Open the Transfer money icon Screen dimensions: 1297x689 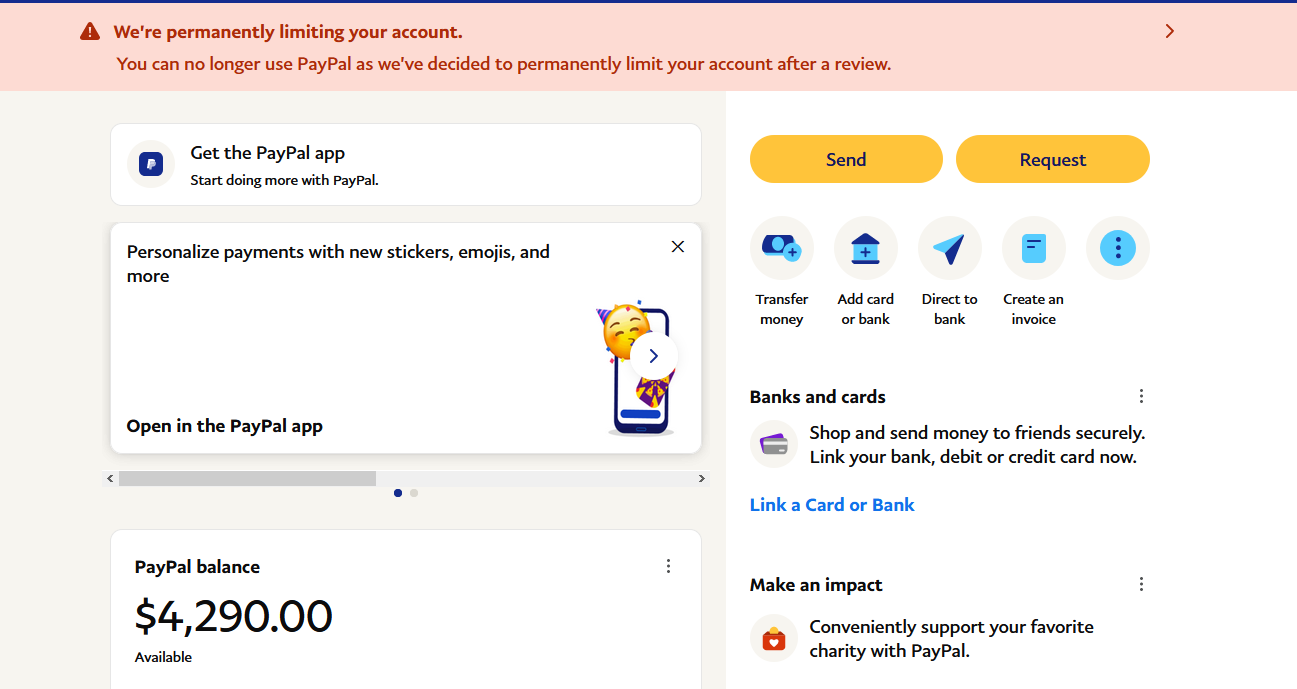(x=782, y=248)
